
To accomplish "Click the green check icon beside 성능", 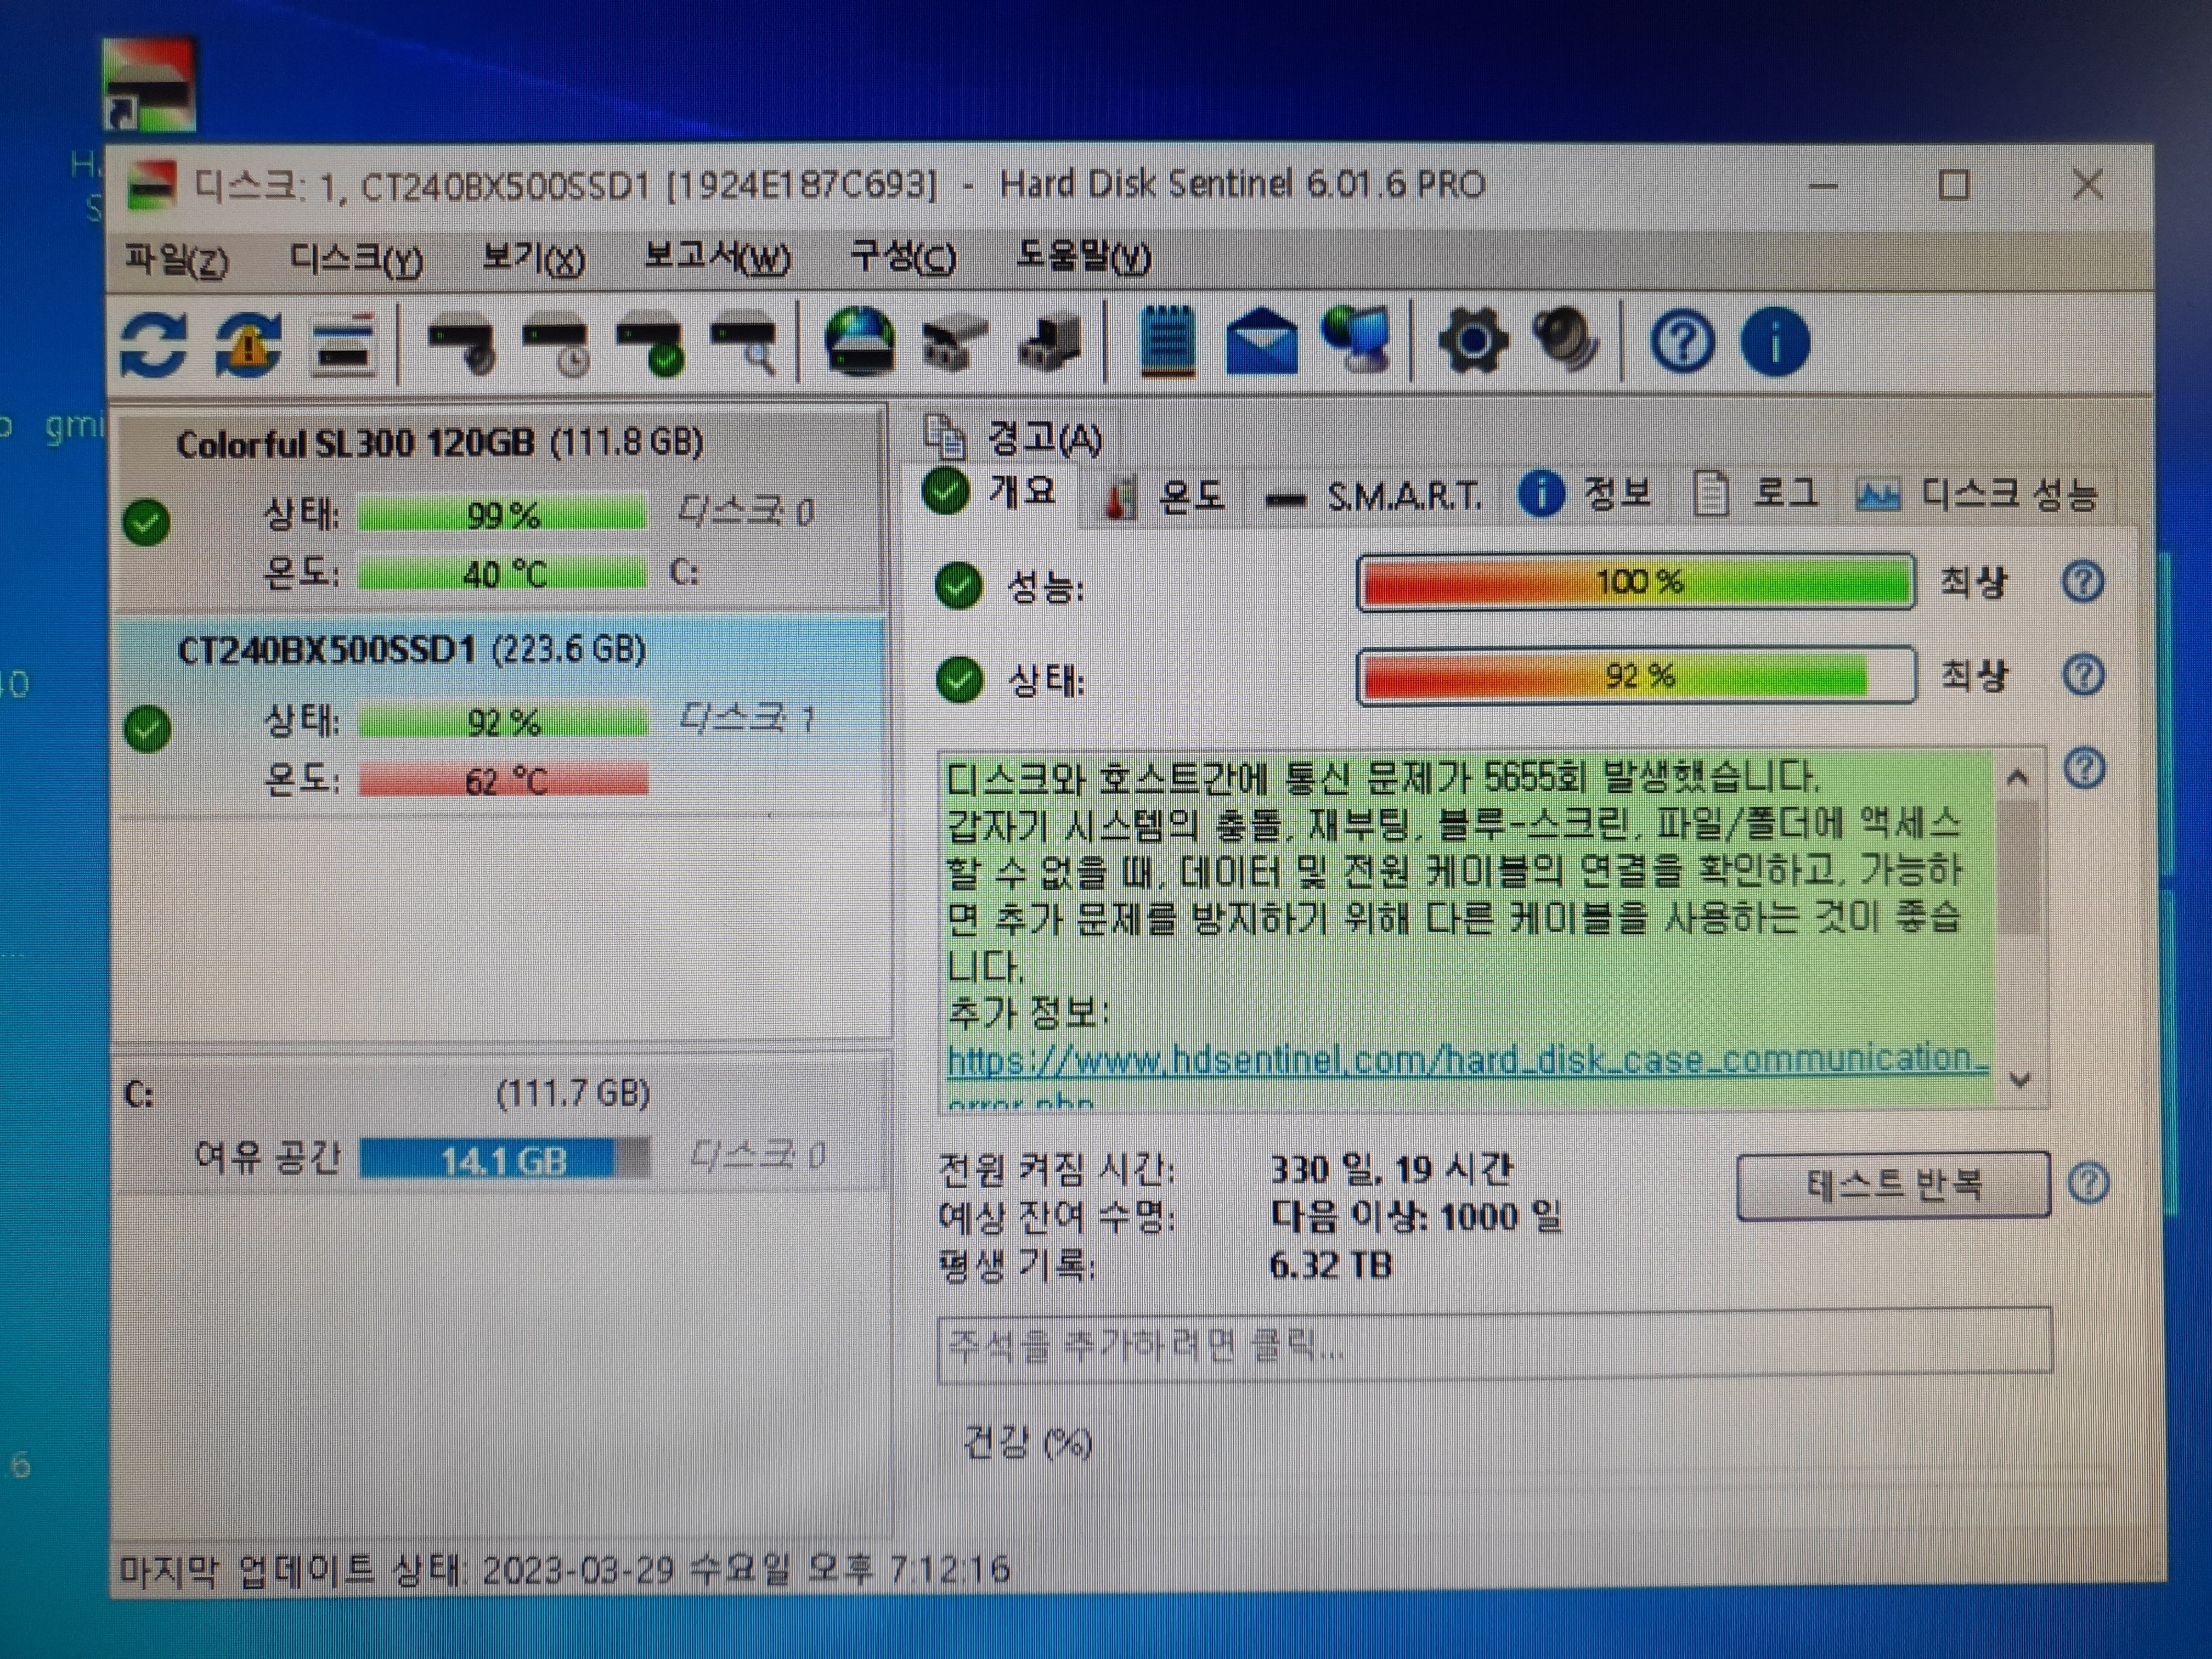I will (958, 586).
